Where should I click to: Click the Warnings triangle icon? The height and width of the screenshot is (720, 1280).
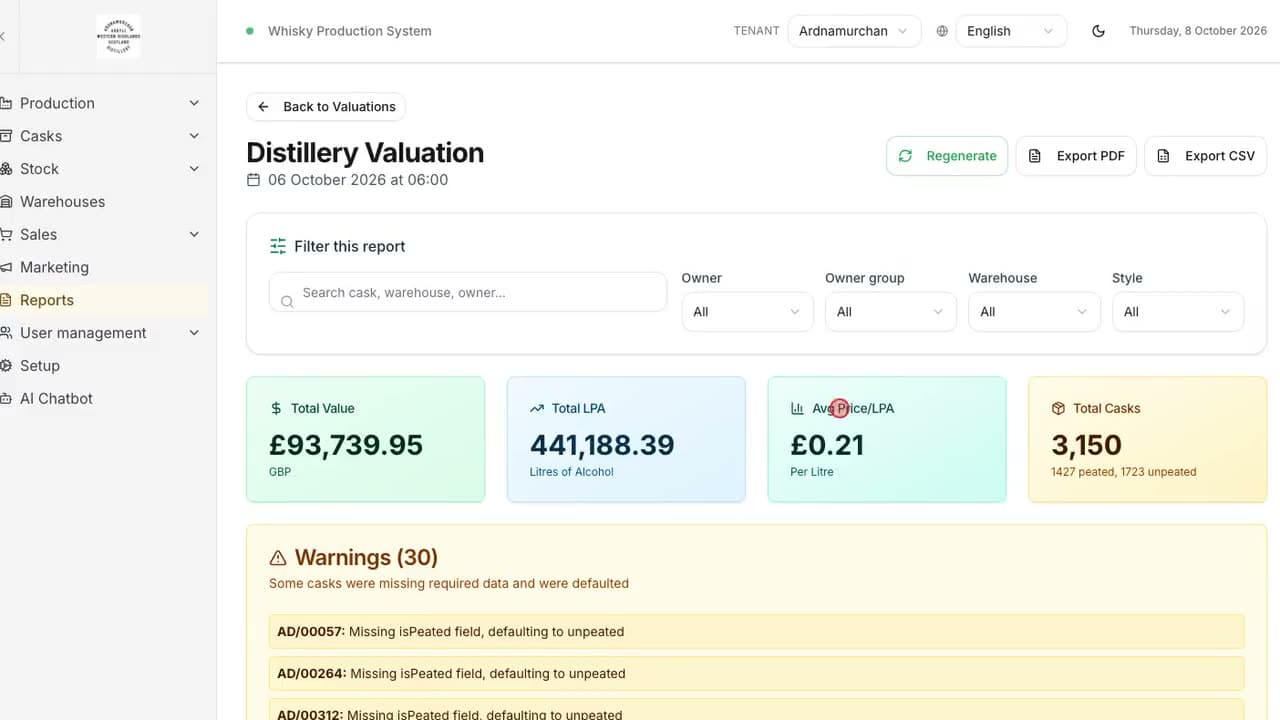[278, 558]
